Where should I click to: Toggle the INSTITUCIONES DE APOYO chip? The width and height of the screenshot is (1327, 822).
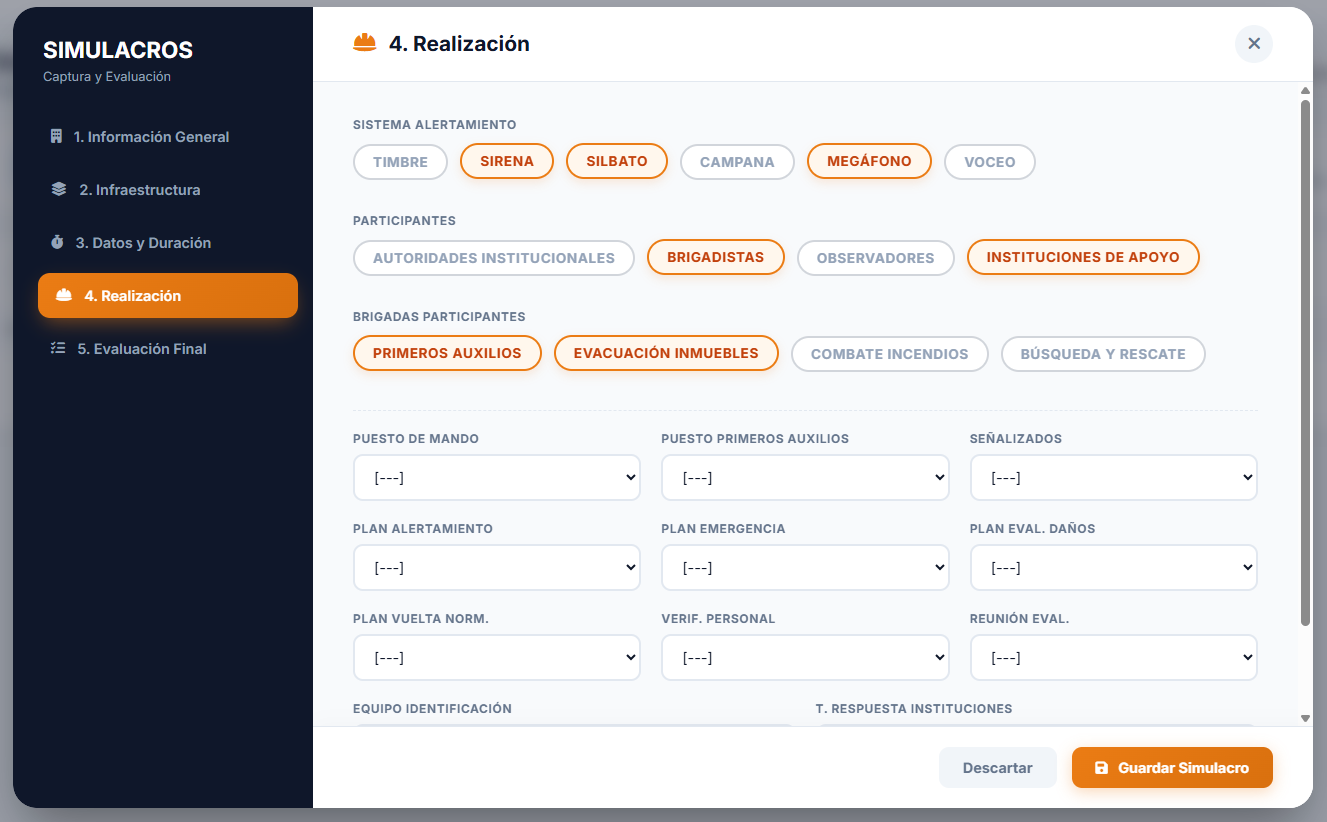(x=1083, y=257)
